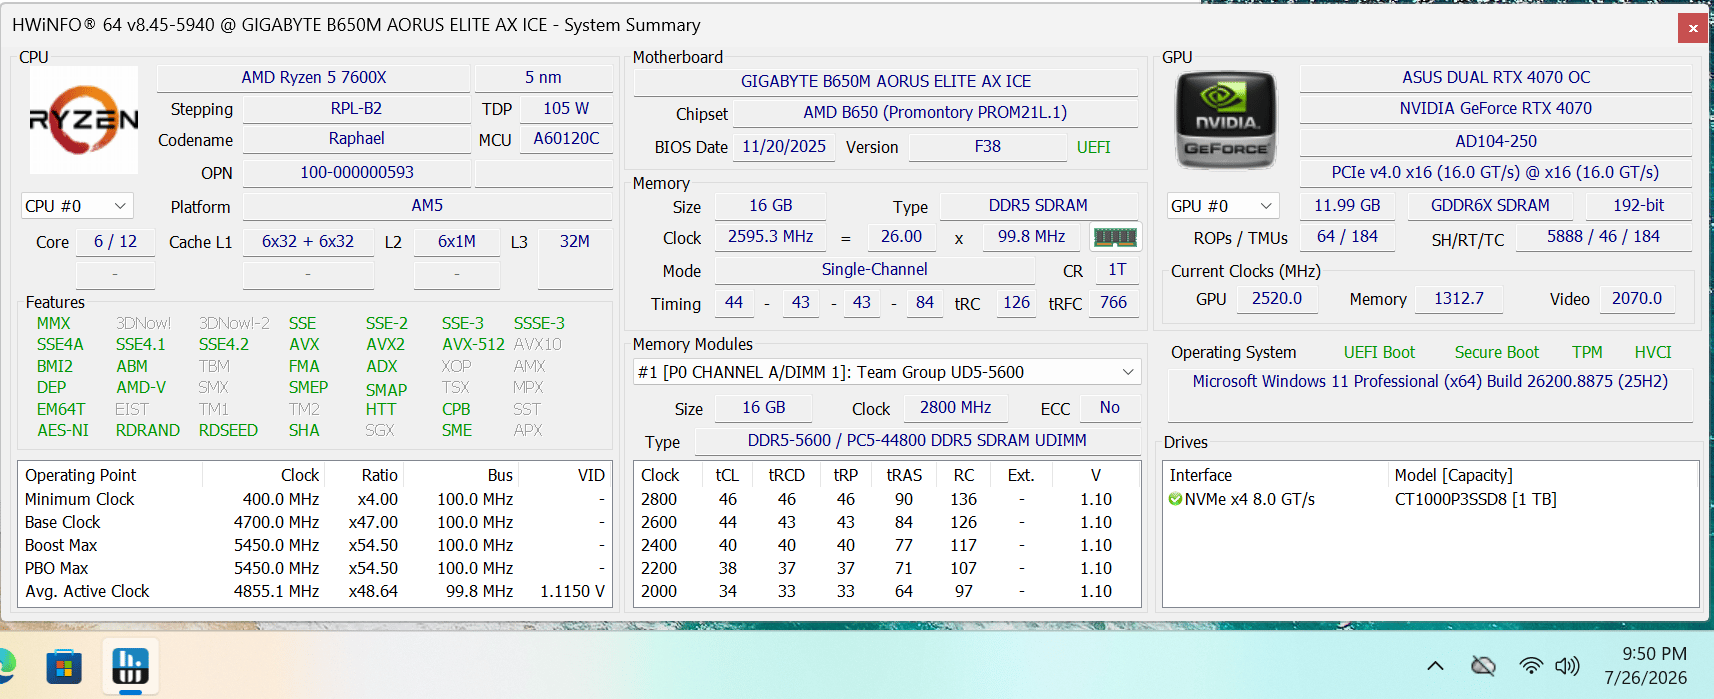Click the OPN 100-000000593 field
1714x699 pixels.
point(356,173)
